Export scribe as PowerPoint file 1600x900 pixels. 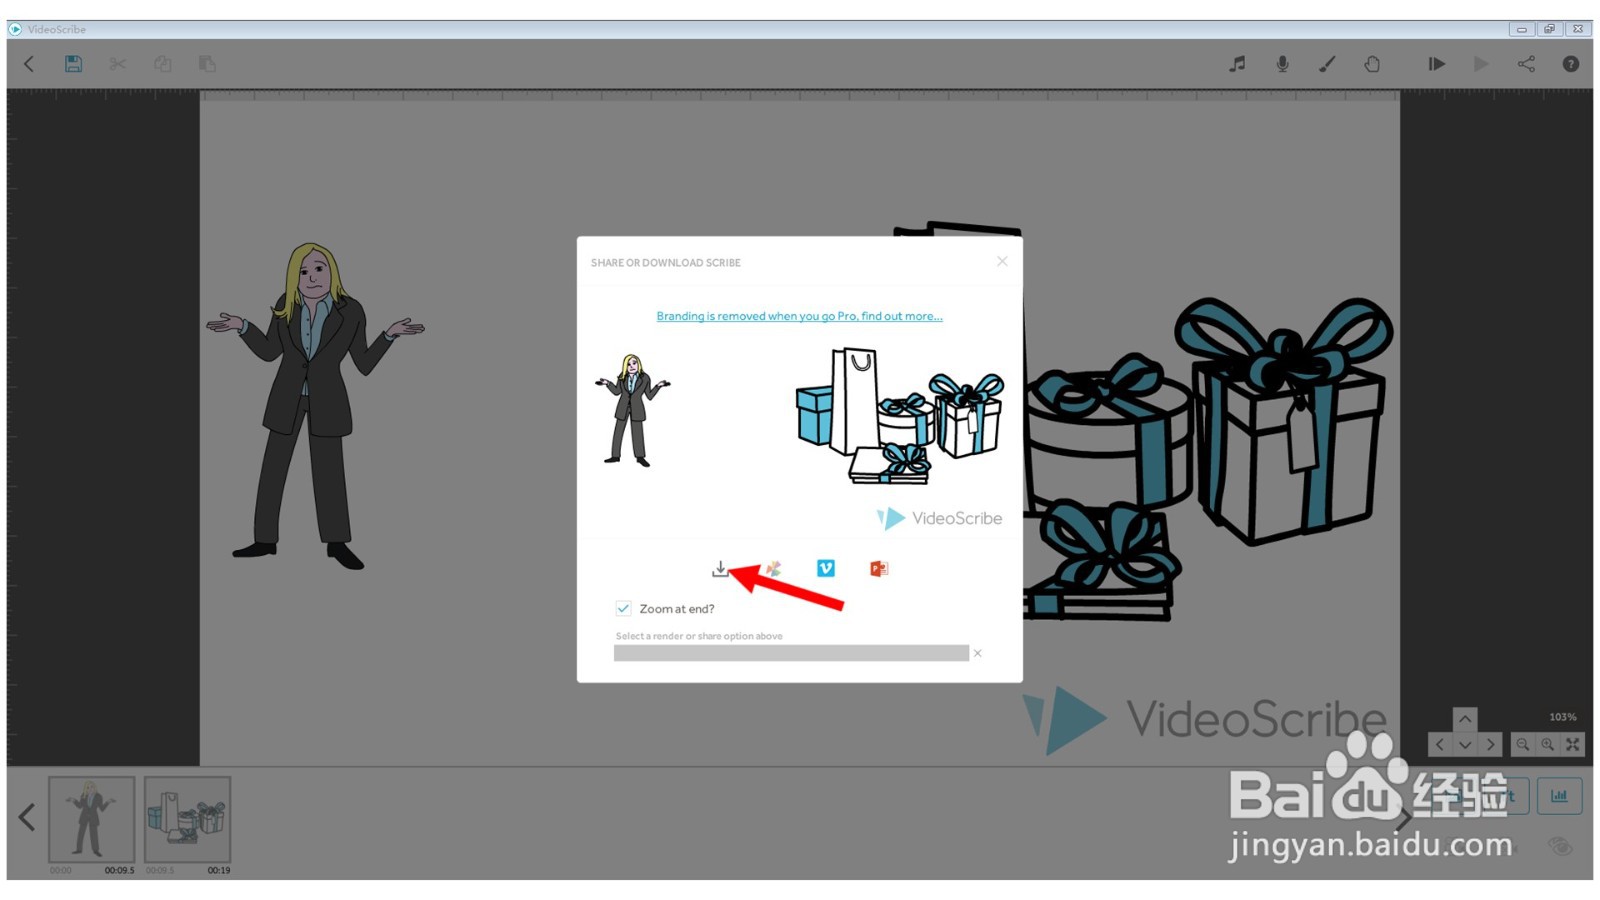879,568
